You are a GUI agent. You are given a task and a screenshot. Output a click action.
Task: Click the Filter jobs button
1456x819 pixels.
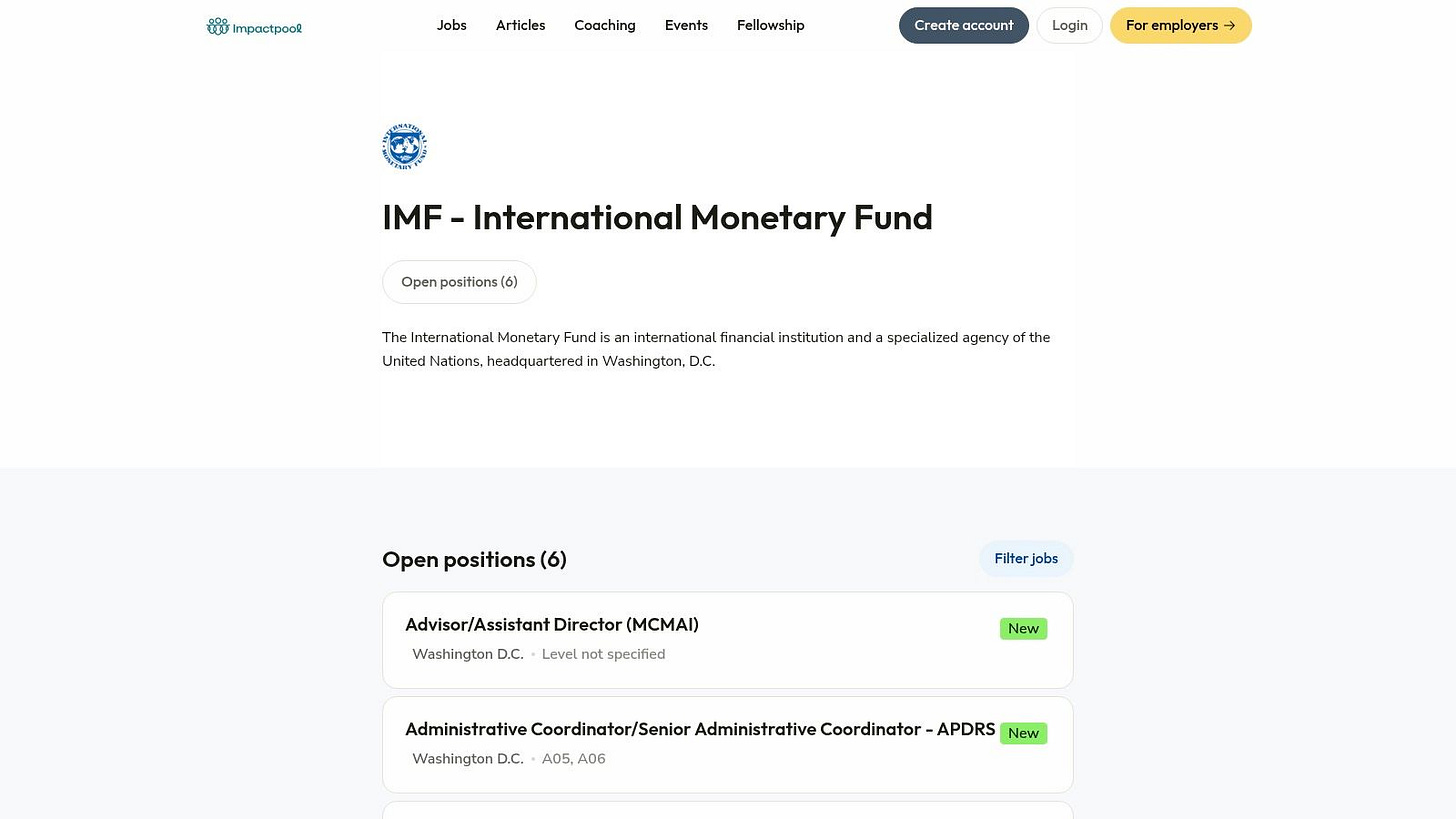[1025, 558]
